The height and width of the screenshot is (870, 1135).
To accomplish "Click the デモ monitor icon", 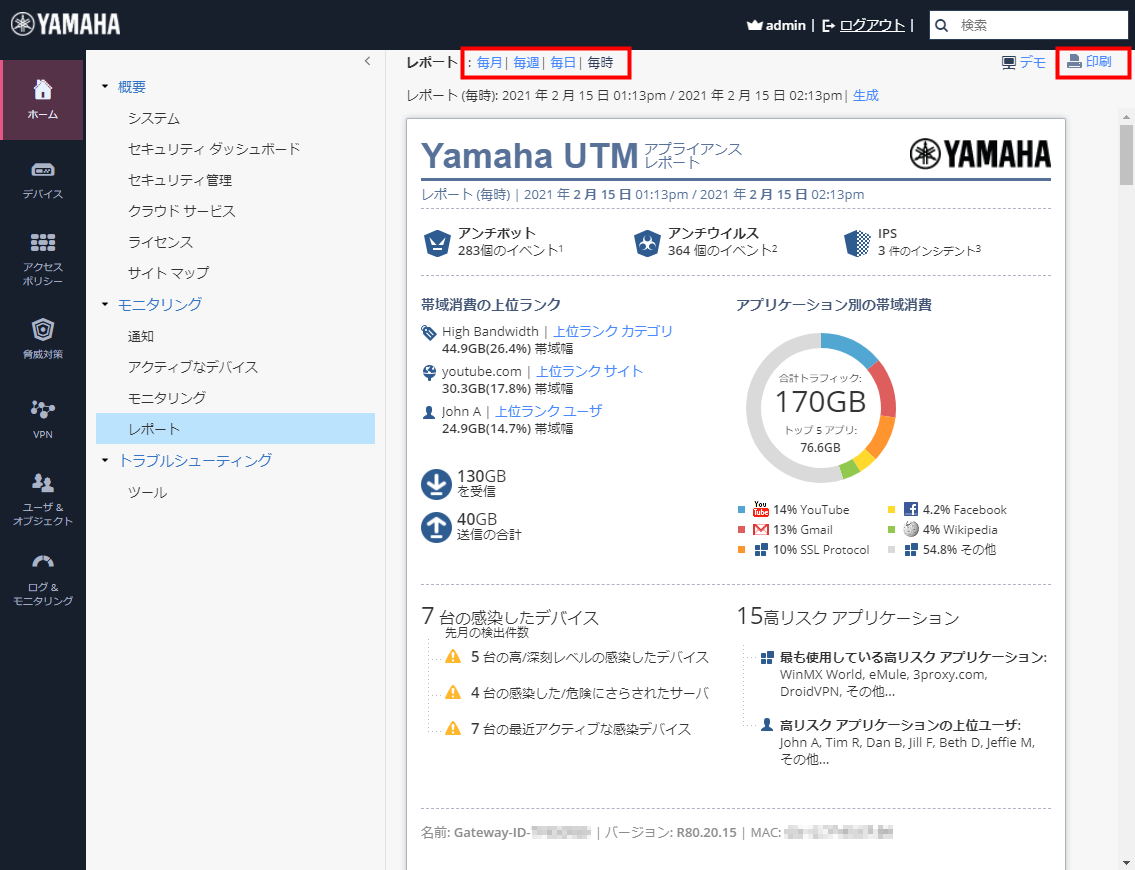I will tap(1010, 62).
